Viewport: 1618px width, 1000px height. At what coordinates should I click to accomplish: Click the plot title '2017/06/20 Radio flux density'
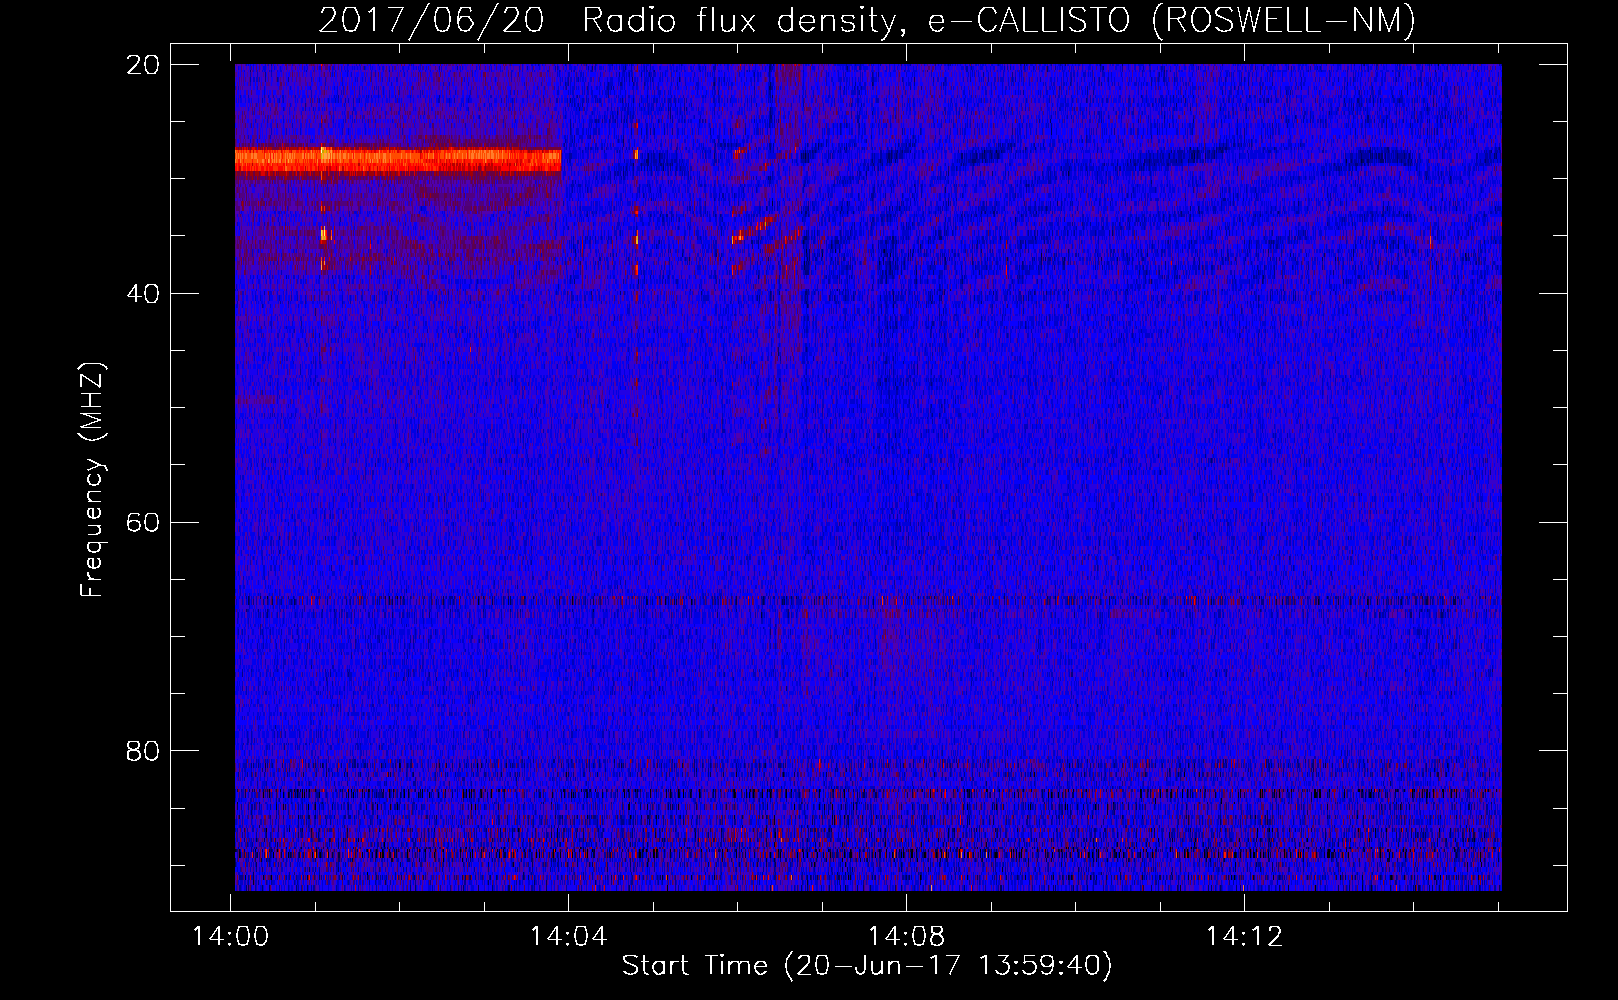click(x=868, y=20)
